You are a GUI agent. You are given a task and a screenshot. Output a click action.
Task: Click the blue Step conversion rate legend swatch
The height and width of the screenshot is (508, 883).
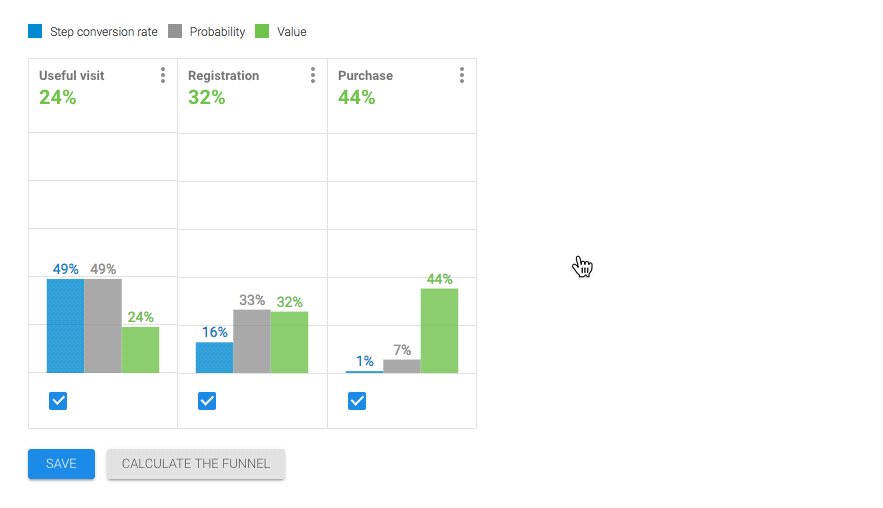[35, 31]
